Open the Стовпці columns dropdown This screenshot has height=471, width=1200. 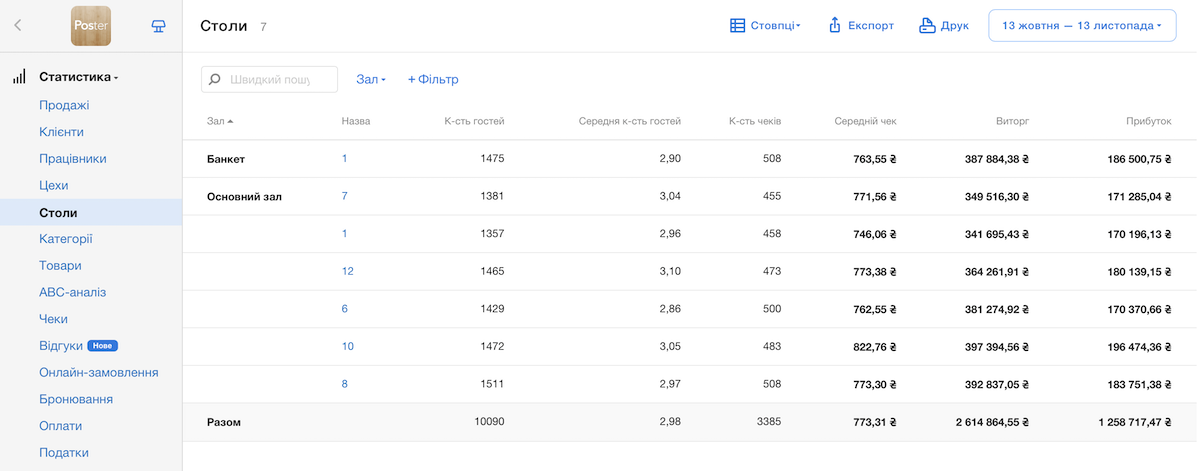click(x=765, y=26)
